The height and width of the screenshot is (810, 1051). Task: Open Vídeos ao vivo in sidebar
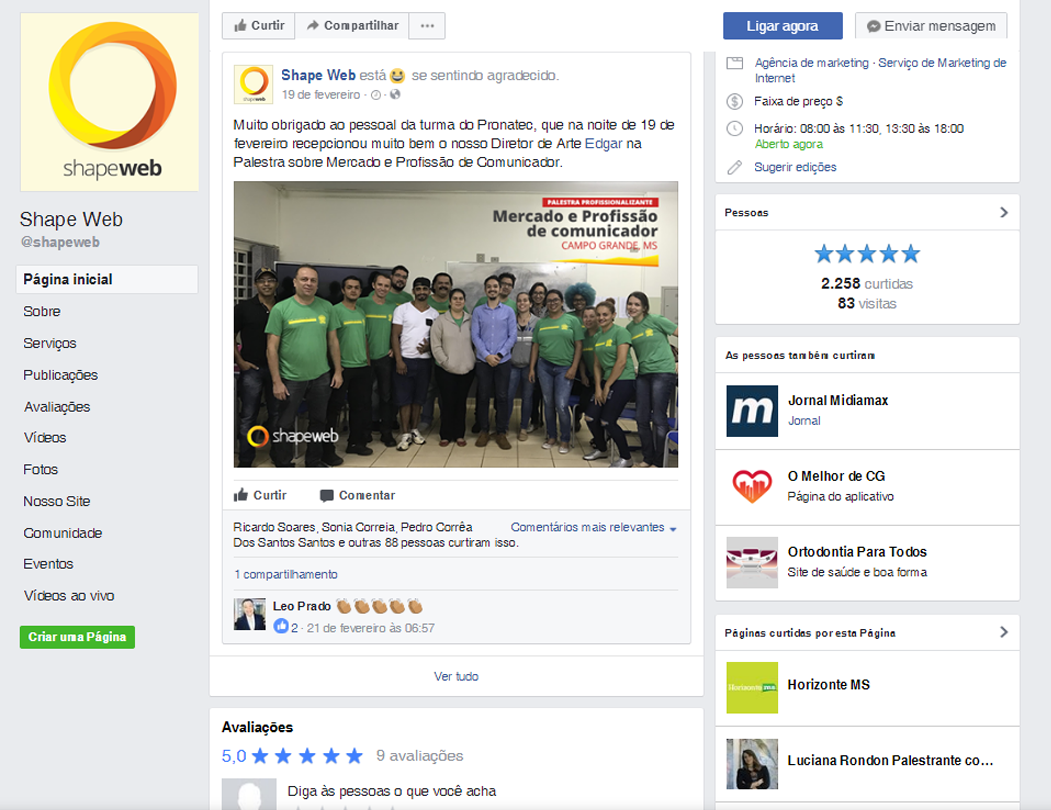tap(69, 595)
